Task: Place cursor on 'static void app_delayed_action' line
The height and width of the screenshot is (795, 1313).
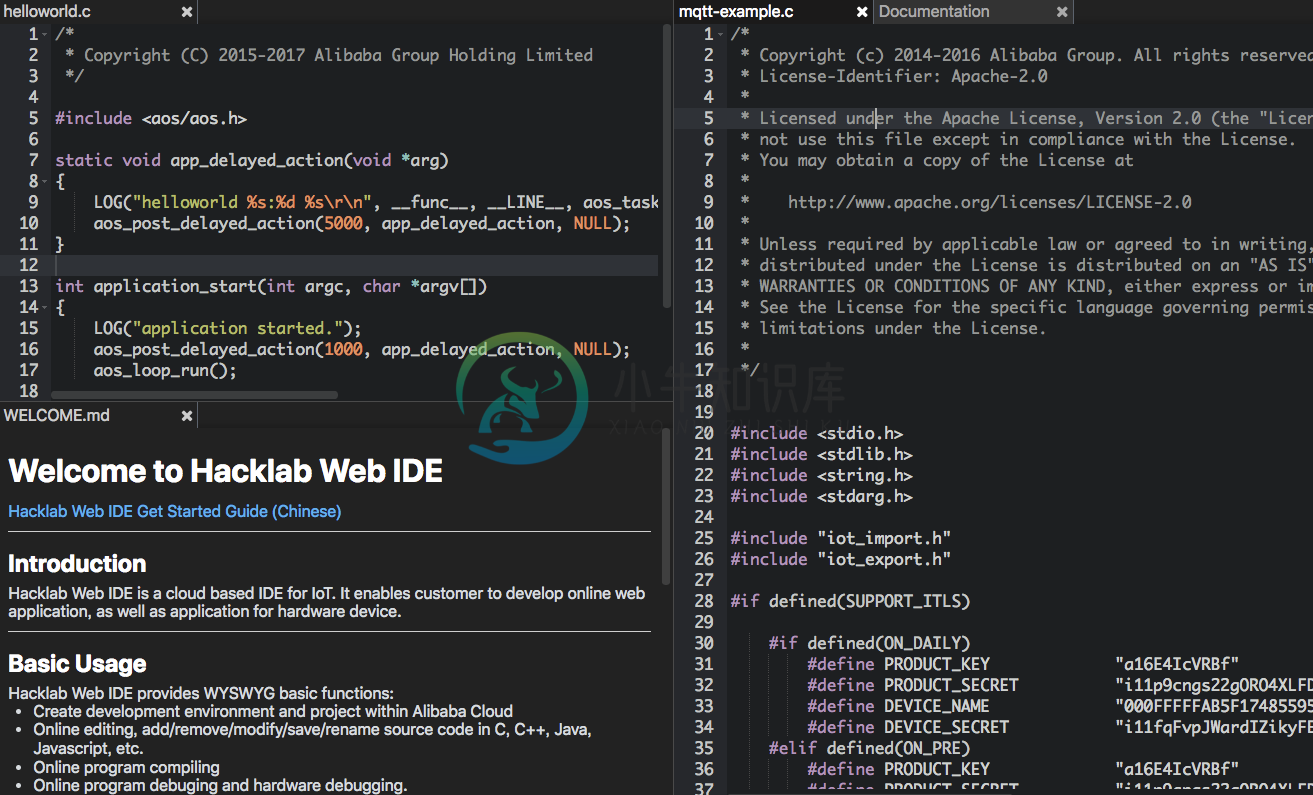Action: [x=252, y=160]
